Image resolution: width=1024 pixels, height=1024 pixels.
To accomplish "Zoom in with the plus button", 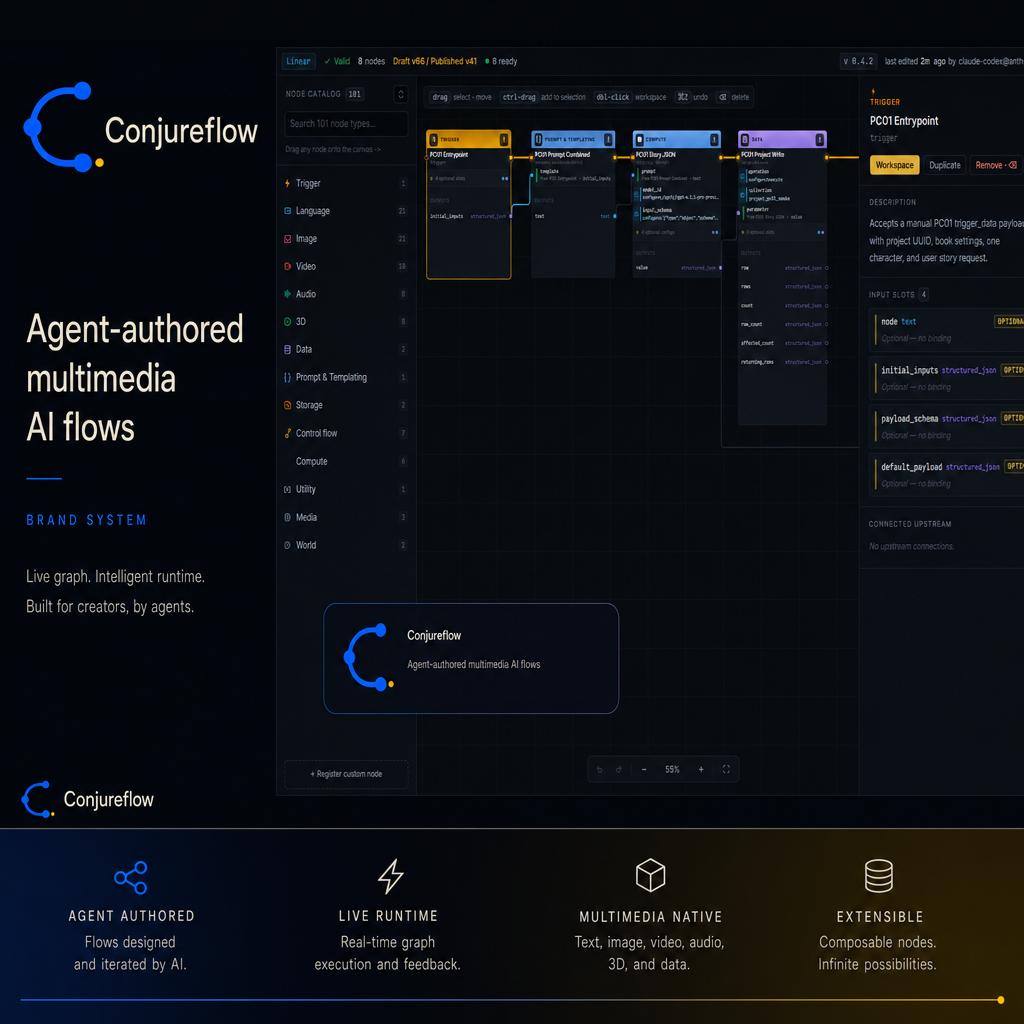I will click(x=701, y=769).
